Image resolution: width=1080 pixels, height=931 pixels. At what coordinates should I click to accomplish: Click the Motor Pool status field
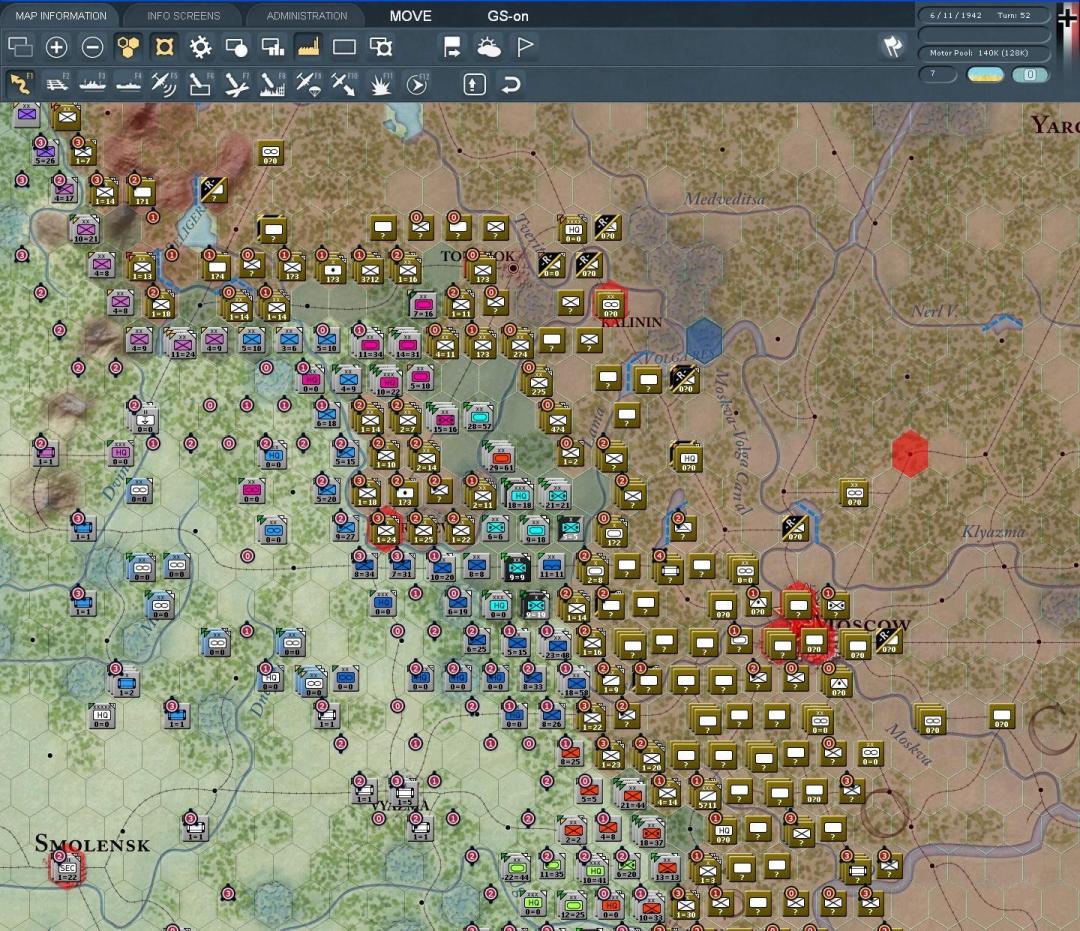[984, 53]
